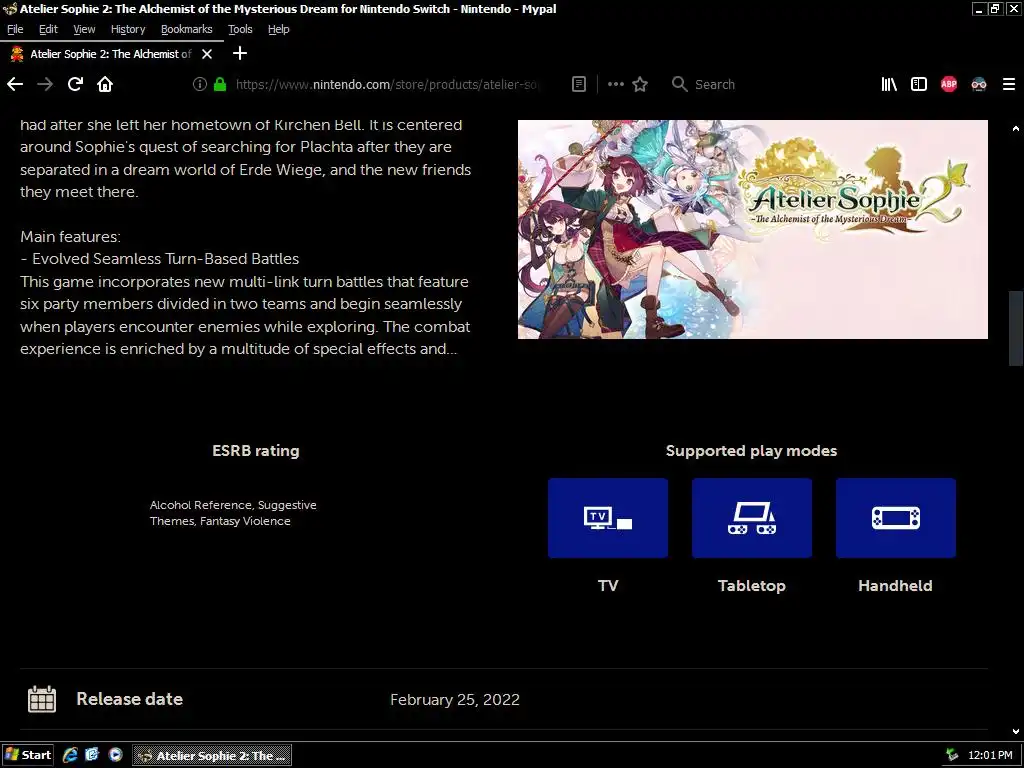Show sidebars

[919, 84]
